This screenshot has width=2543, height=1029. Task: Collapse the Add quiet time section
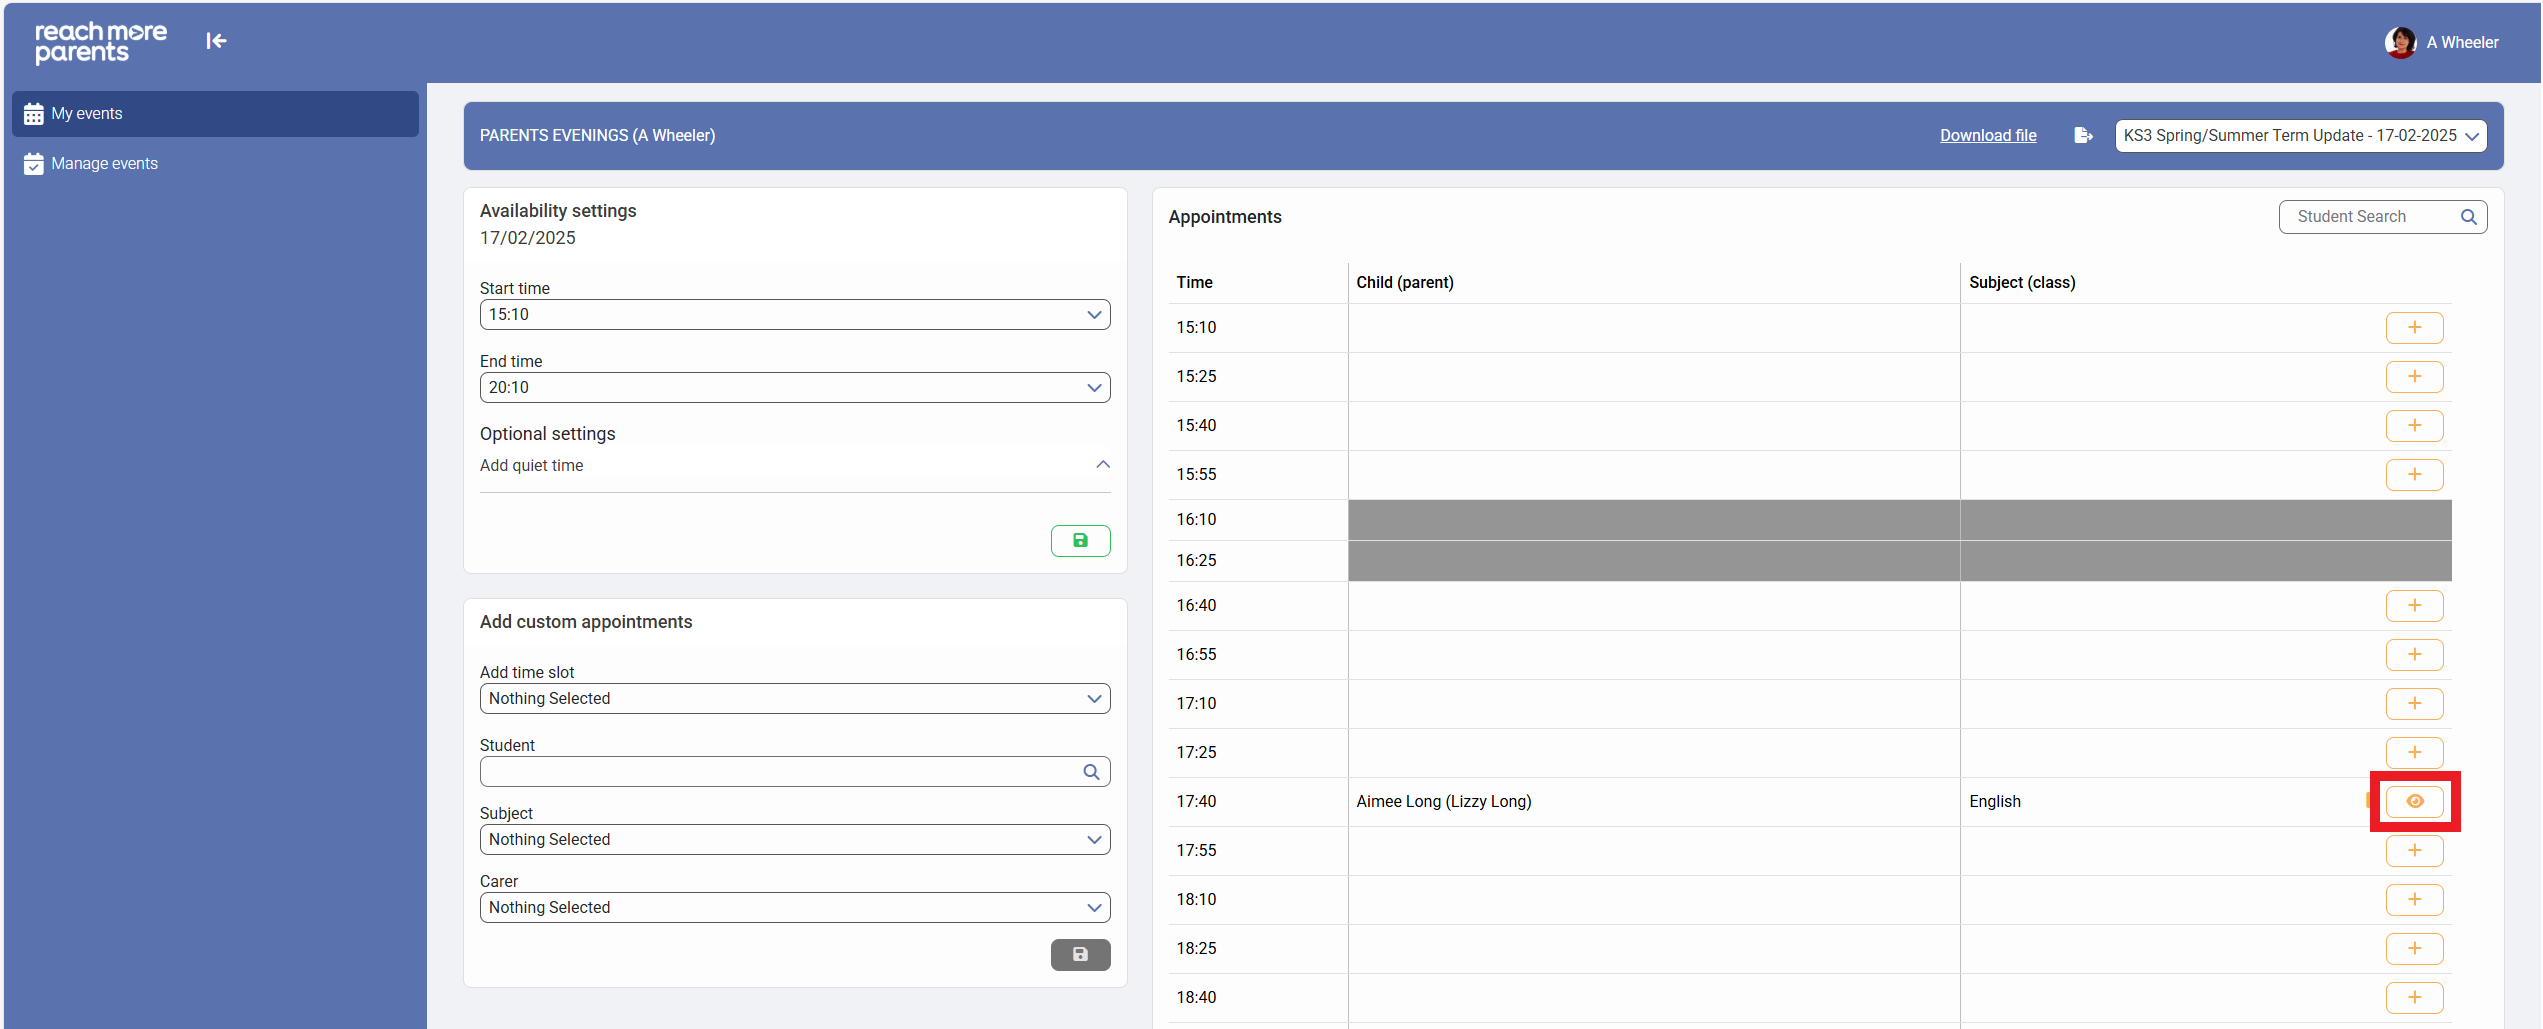[x=1102, y=465]
